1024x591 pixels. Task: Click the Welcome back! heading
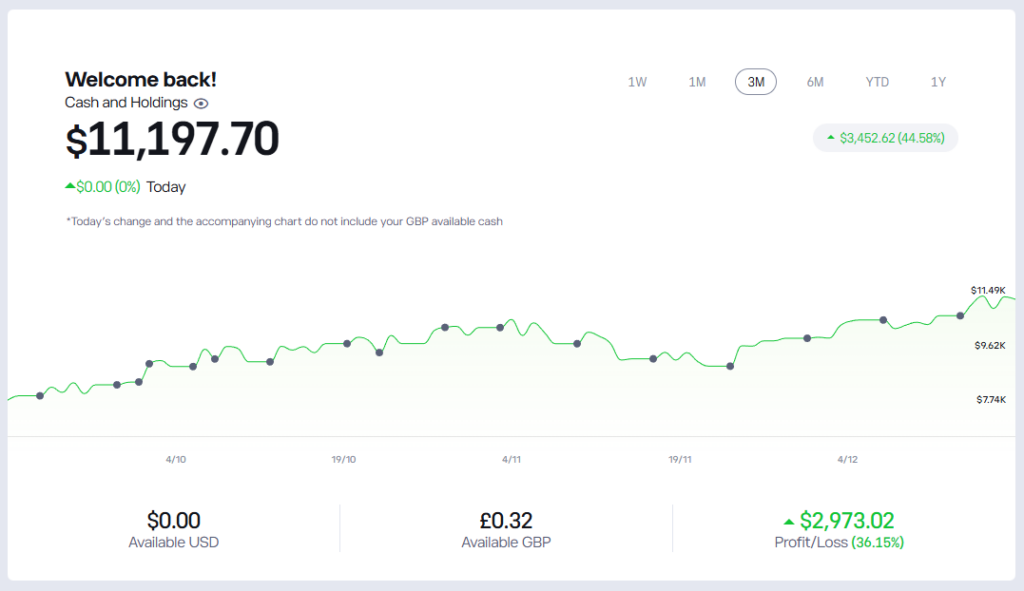coord(140,79)
